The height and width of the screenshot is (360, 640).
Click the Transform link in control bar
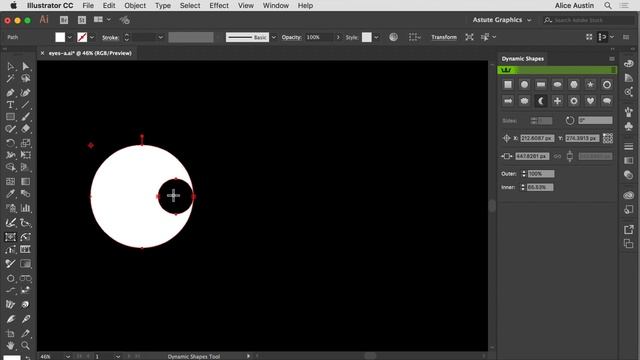coord(444,37)
